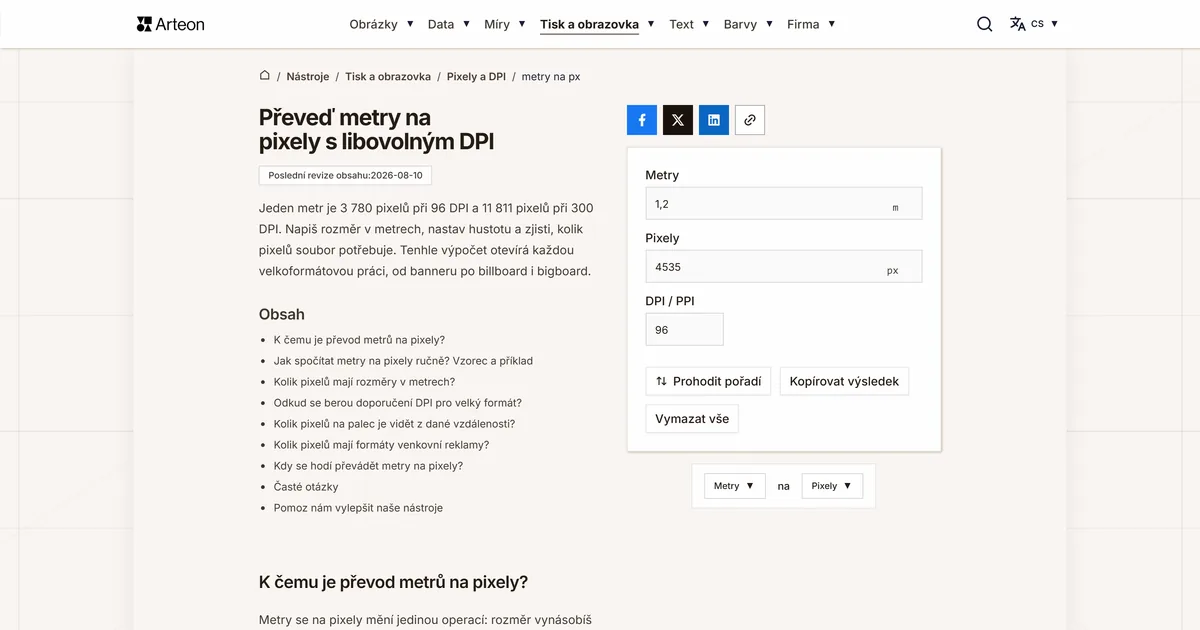
Task: Click the Kopírovat výsledek button
Action: coord(844,381)
